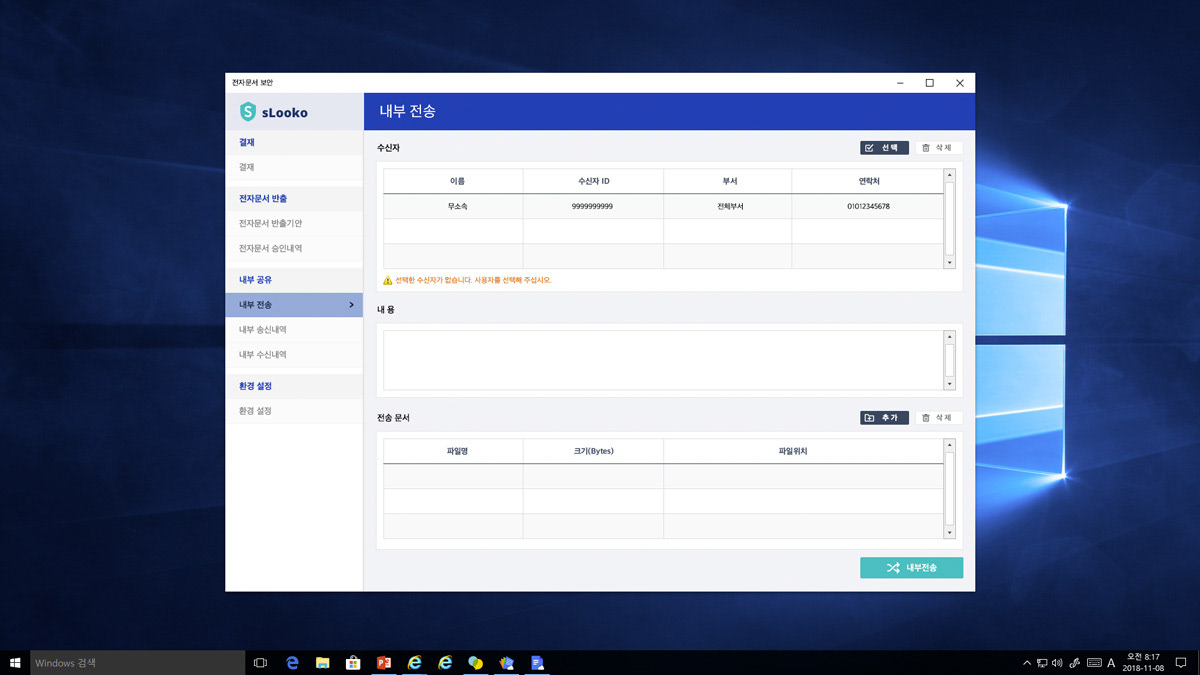
Task: Select the 01012345678 contact cell
Action: 868,206
